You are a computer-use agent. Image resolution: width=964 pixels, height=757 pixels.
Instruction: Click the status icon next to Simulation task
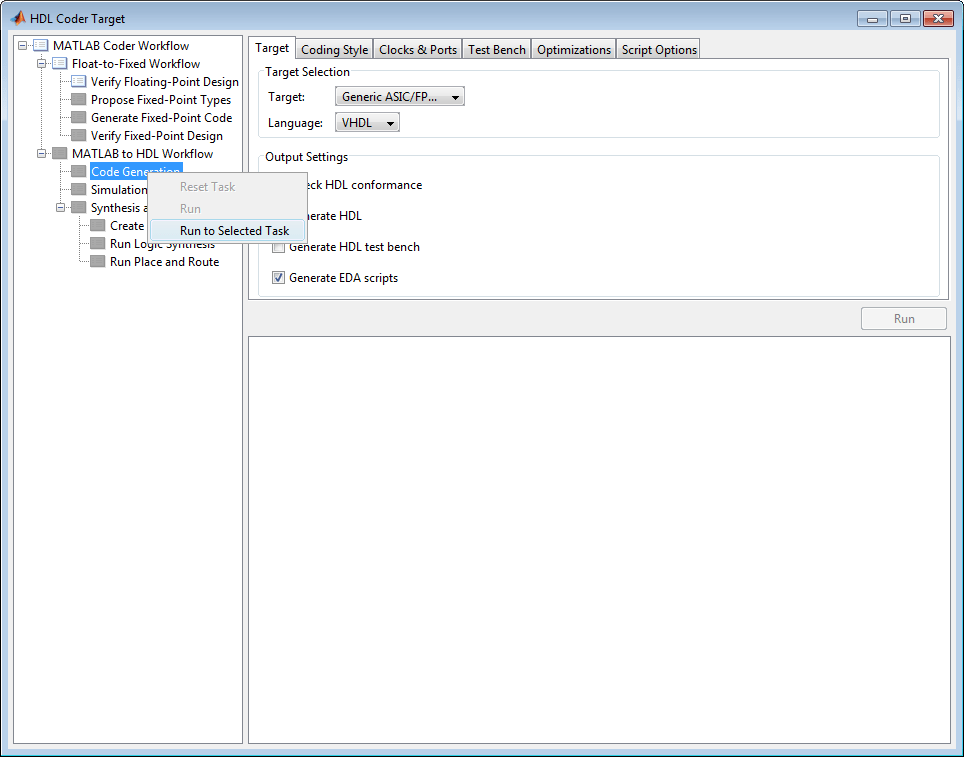click(x=79, y=189)
